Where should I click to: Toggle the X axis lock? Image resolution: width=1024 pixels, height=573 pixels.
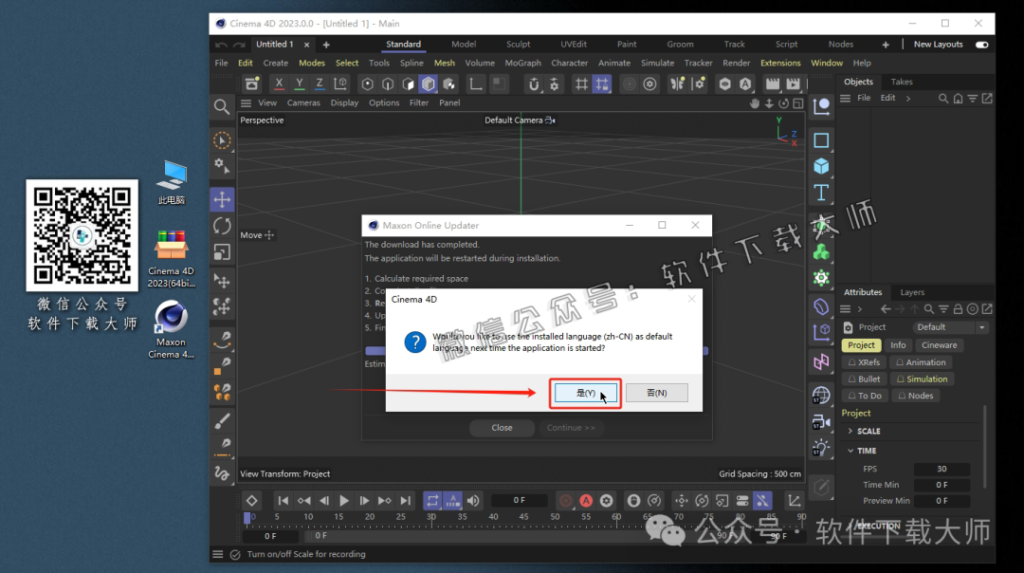click(x=279, y=84)
